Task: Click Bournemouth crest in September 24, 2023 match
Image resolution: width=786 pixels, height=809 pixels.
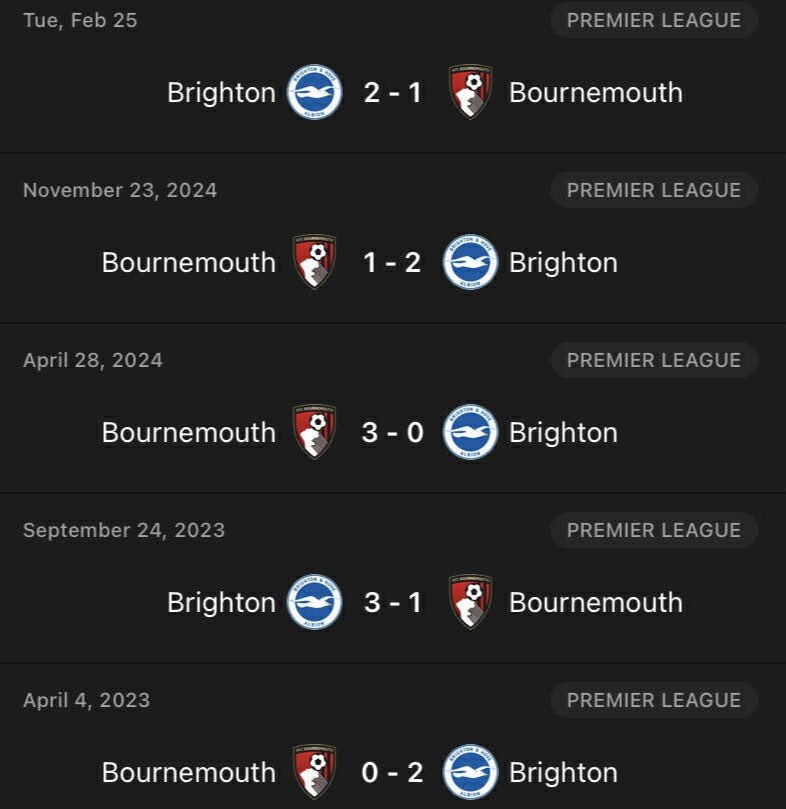Action: pyautogui.click(x=470, y=602)
